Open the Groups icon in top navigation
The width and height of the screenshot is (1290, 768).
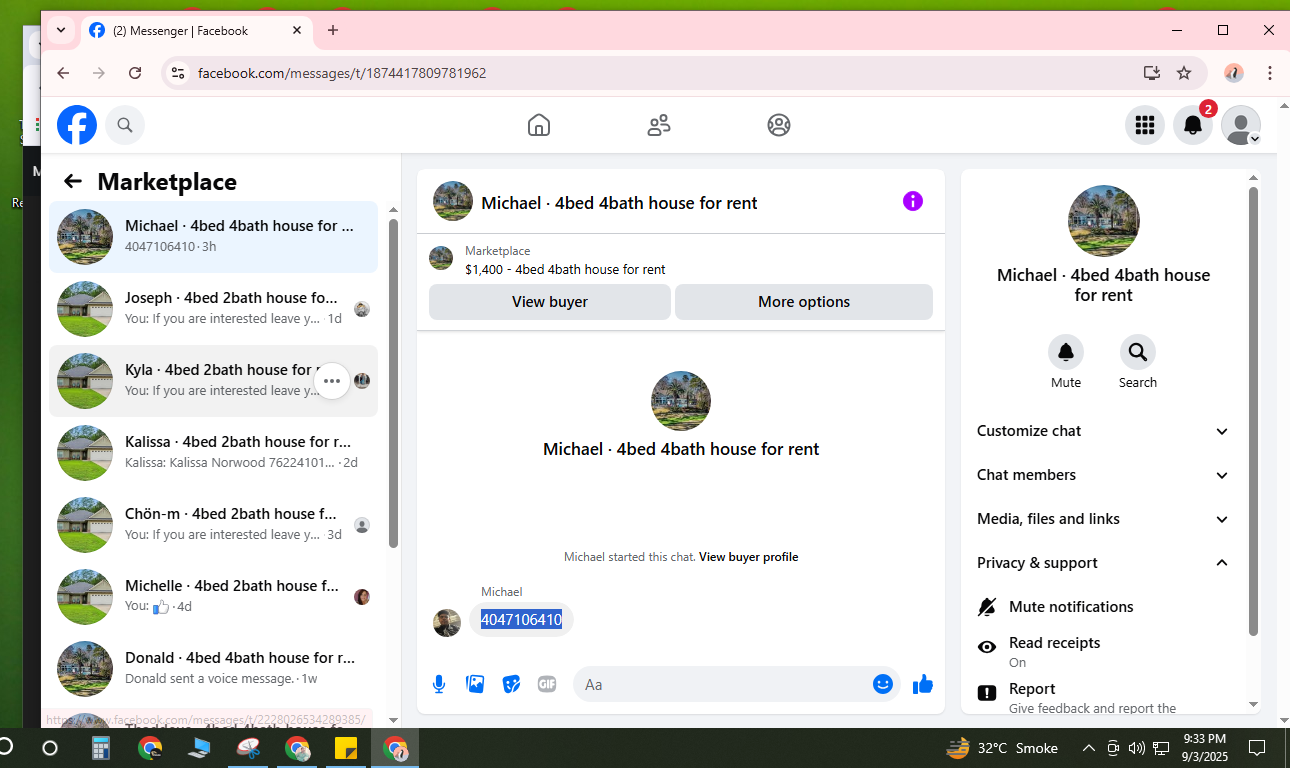click(x=779, y=125)
